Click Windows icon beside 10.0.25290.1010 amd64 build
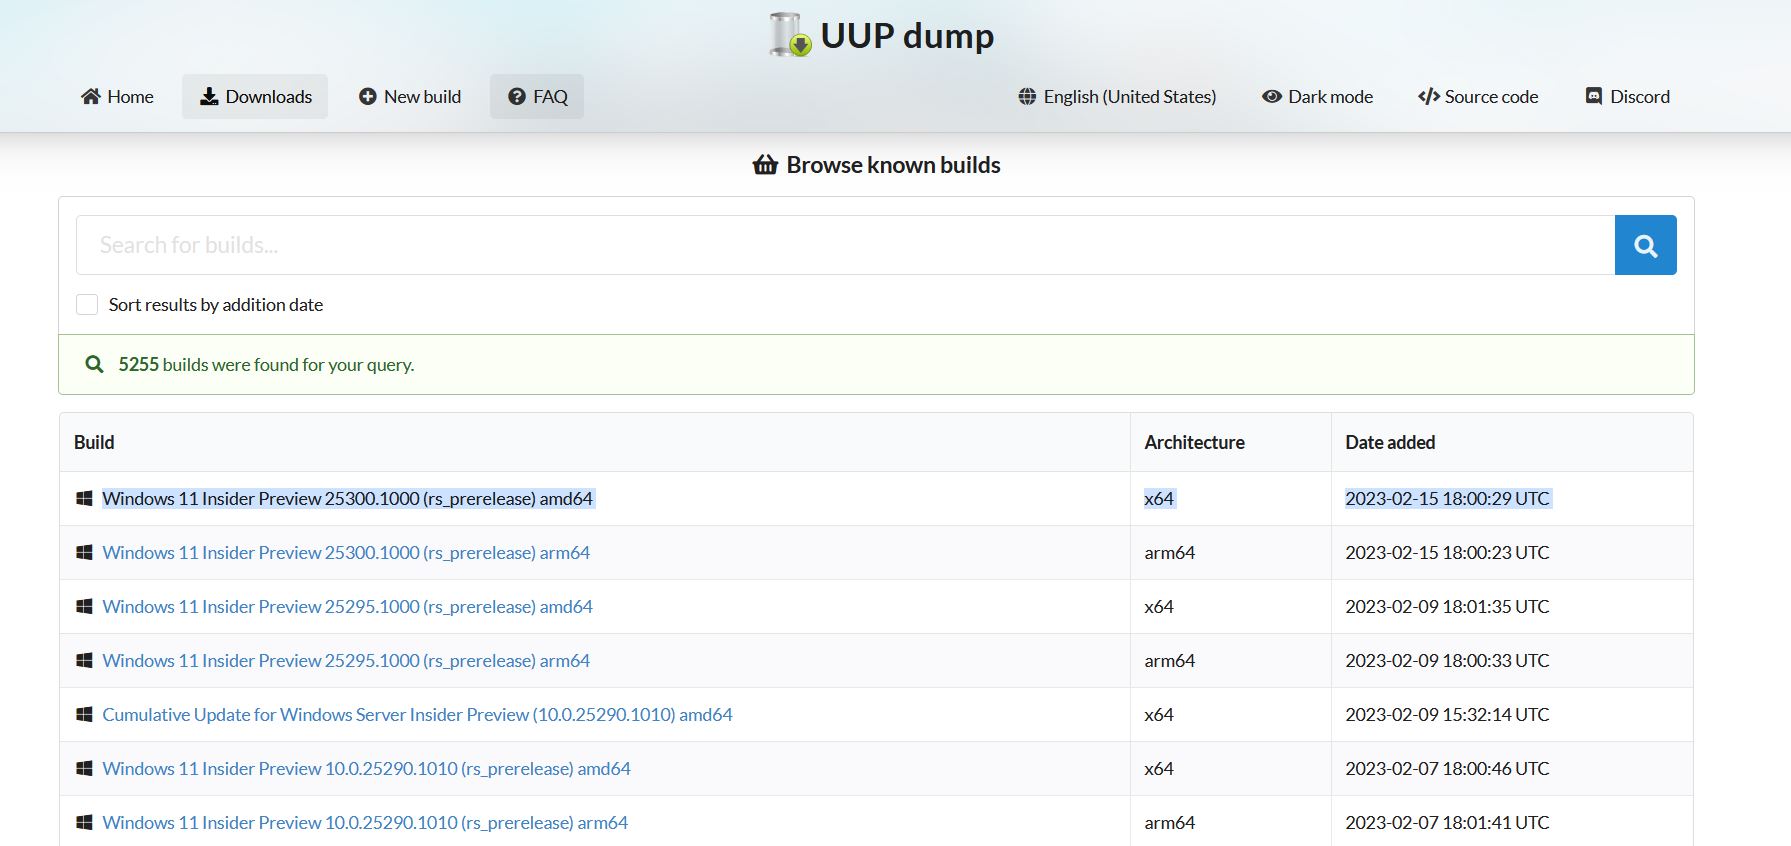The width and height of the screenshot is (1791, 846). (x=84, y=769)
